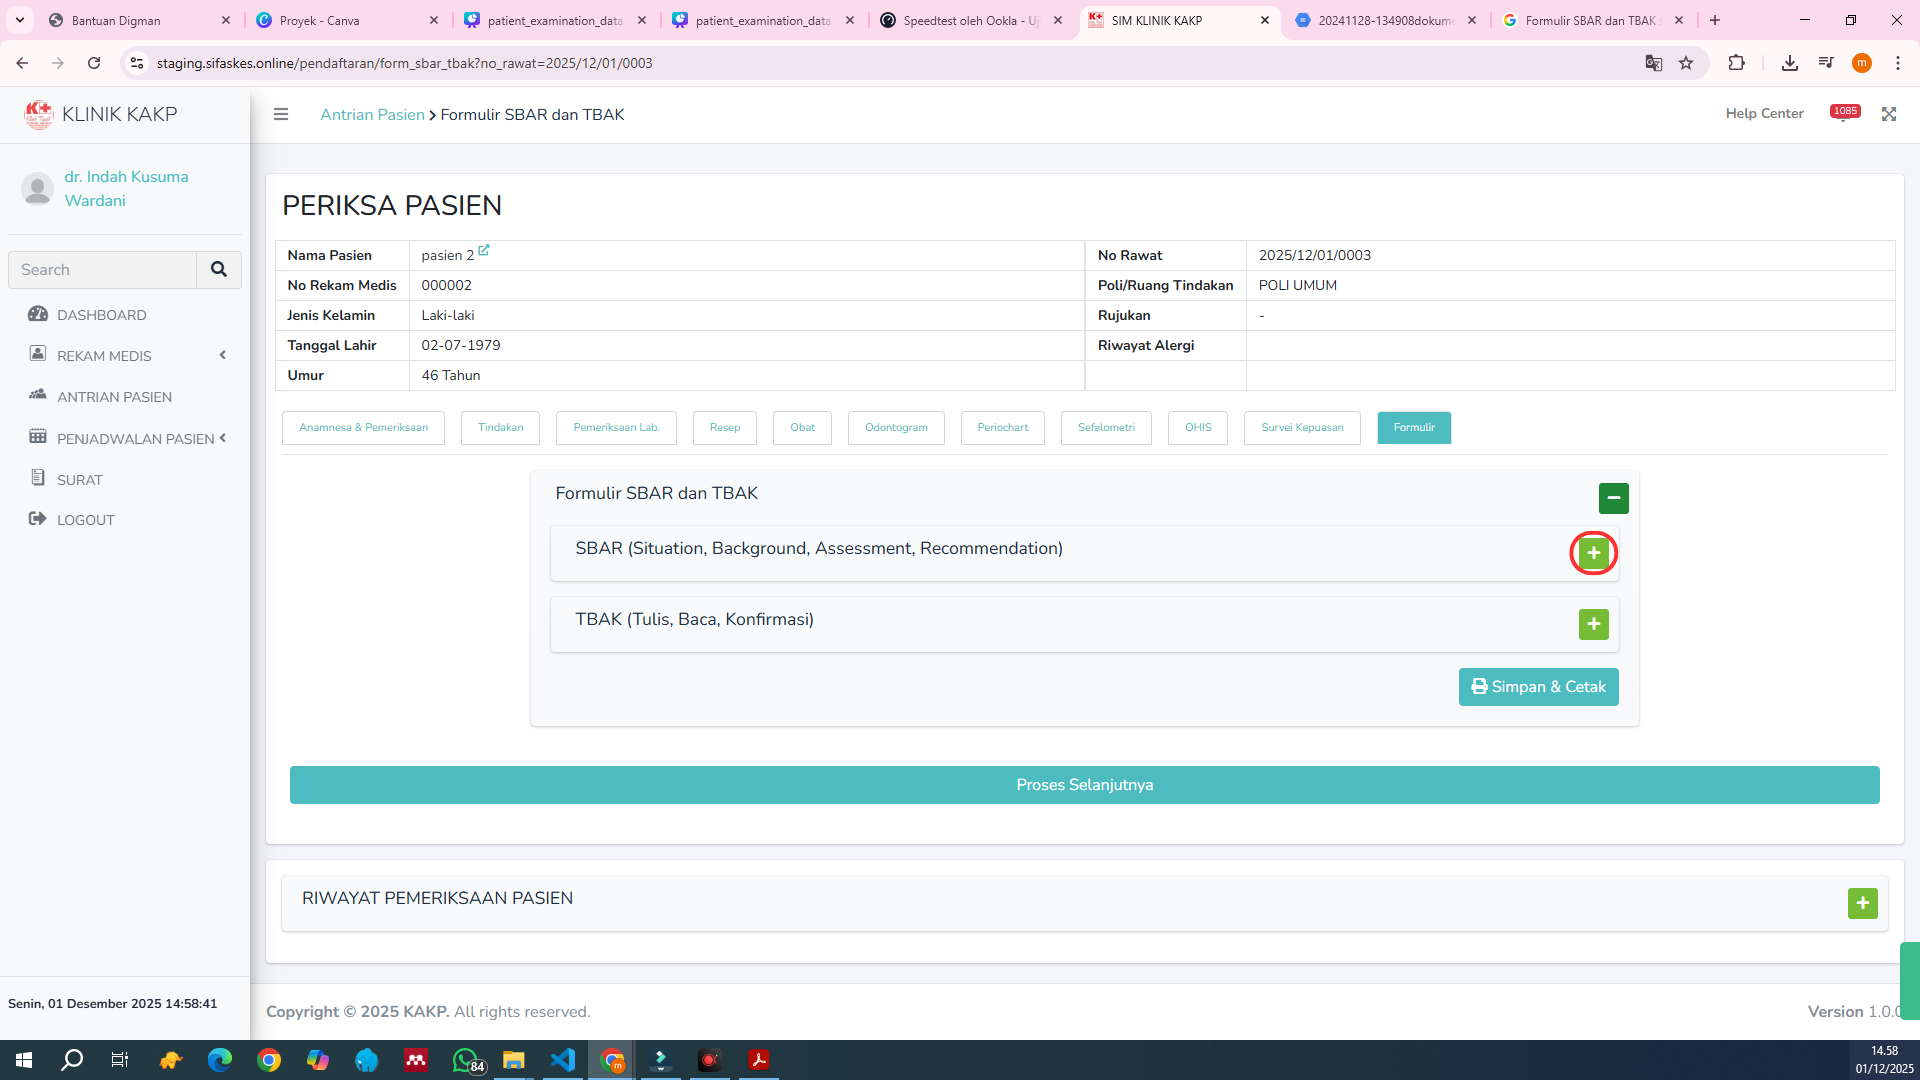Expand Penjadwalan Pasien submenu
Image resolution: width=1920 pixels, height=1080 pixels.
(135, 438)
